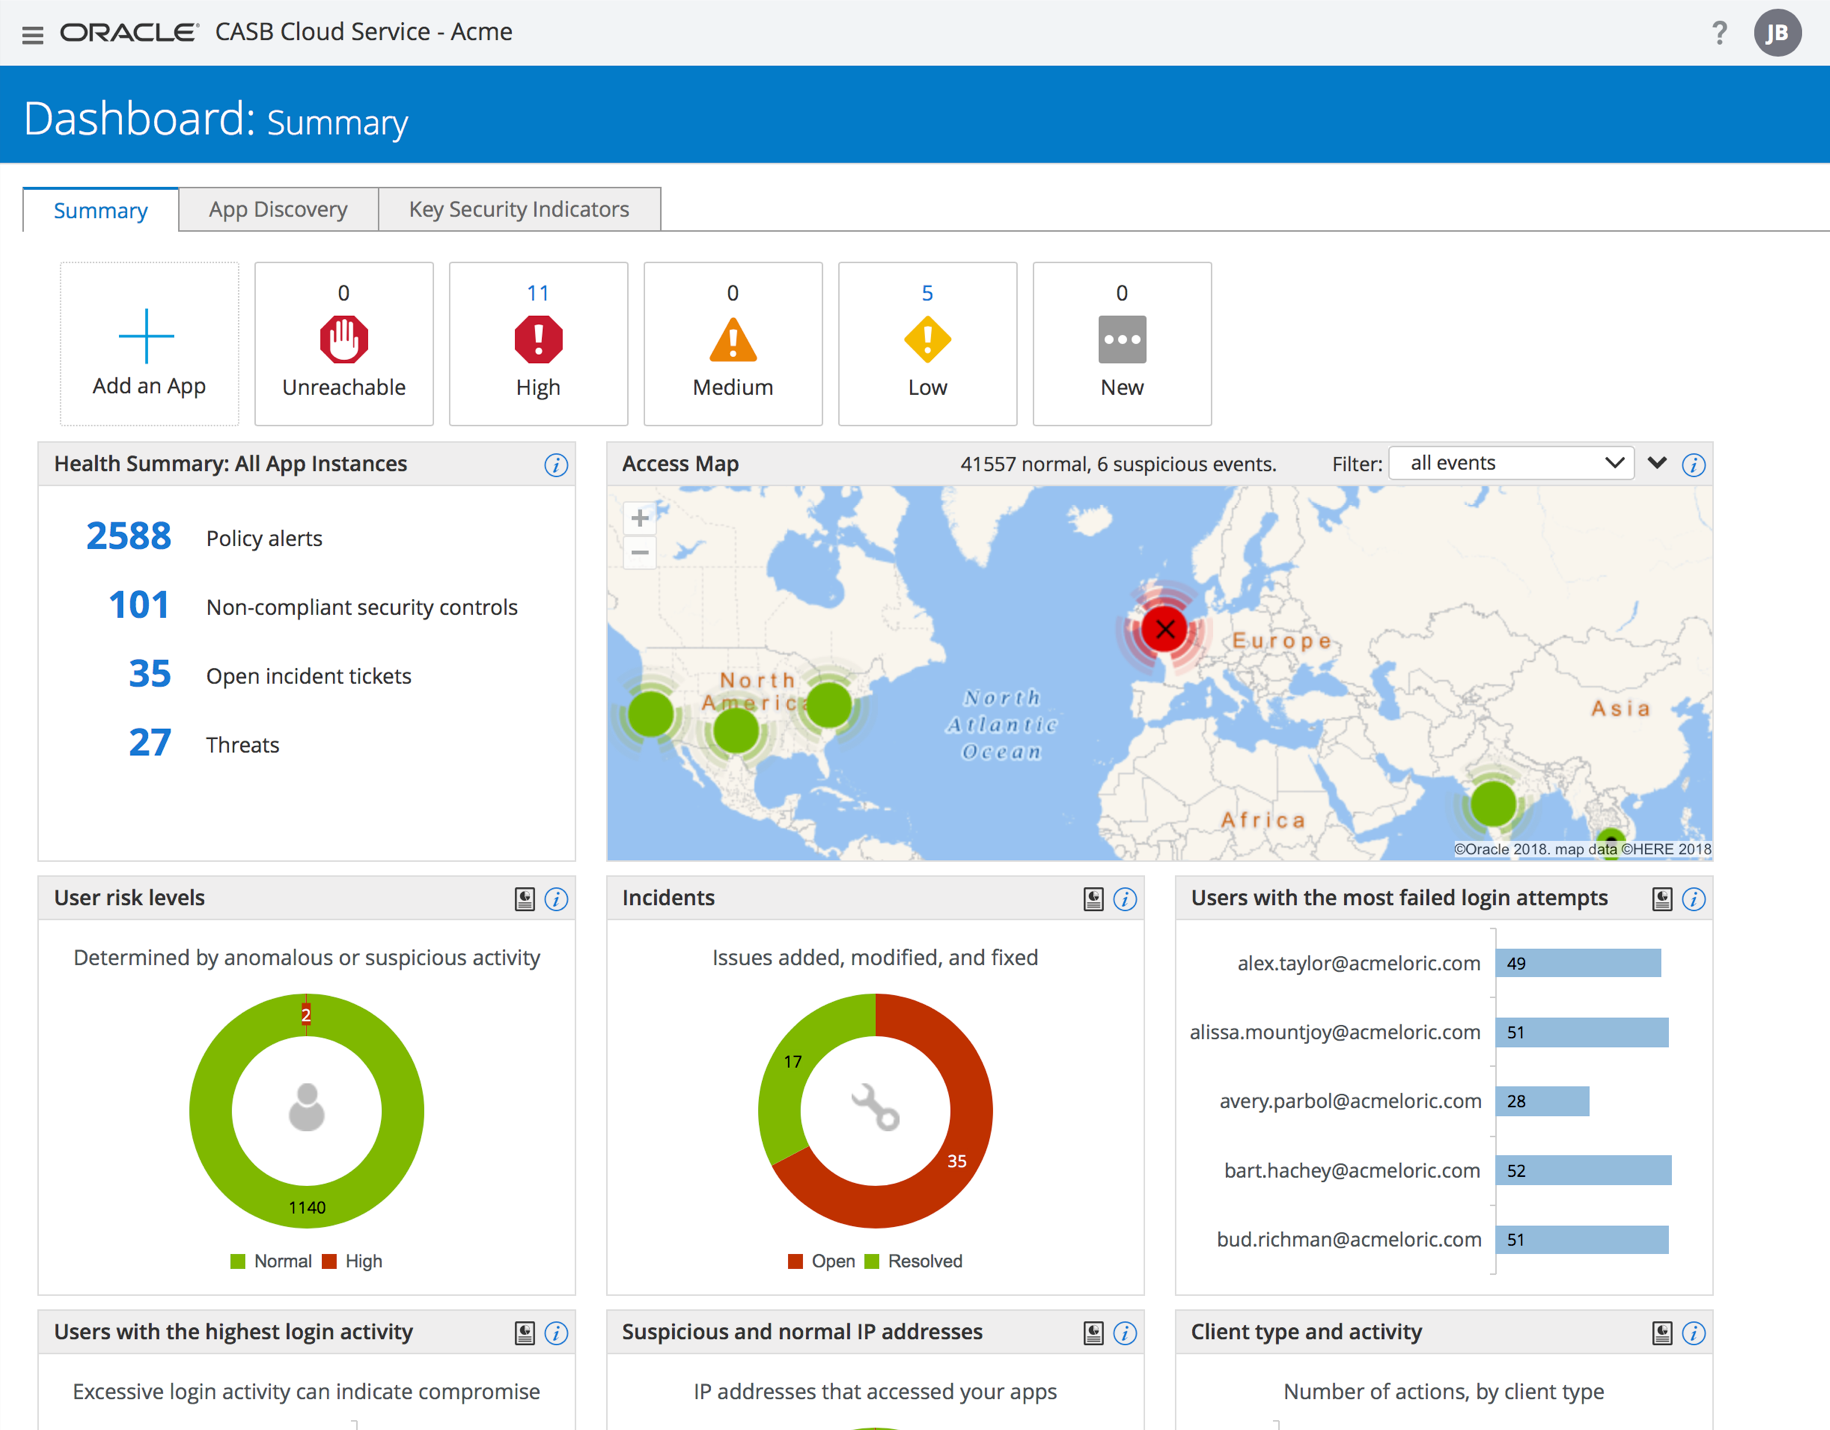Show info for highest login activity panel
The image size is (1830, 1430).
(556, 1333)
